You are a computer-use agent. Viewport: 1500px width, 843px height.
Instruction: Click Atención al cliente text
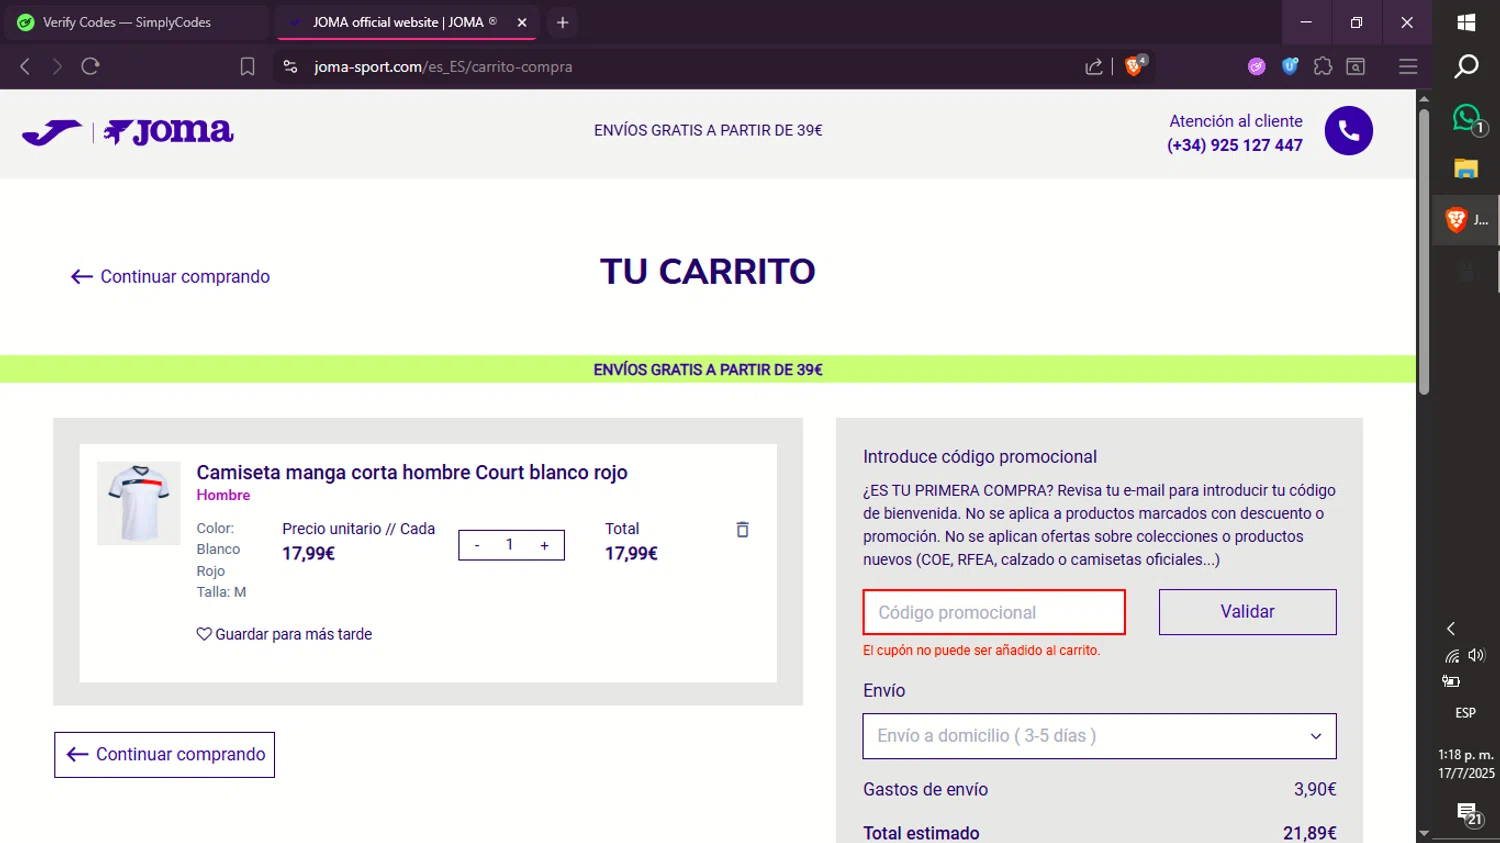pos(1236,121)
